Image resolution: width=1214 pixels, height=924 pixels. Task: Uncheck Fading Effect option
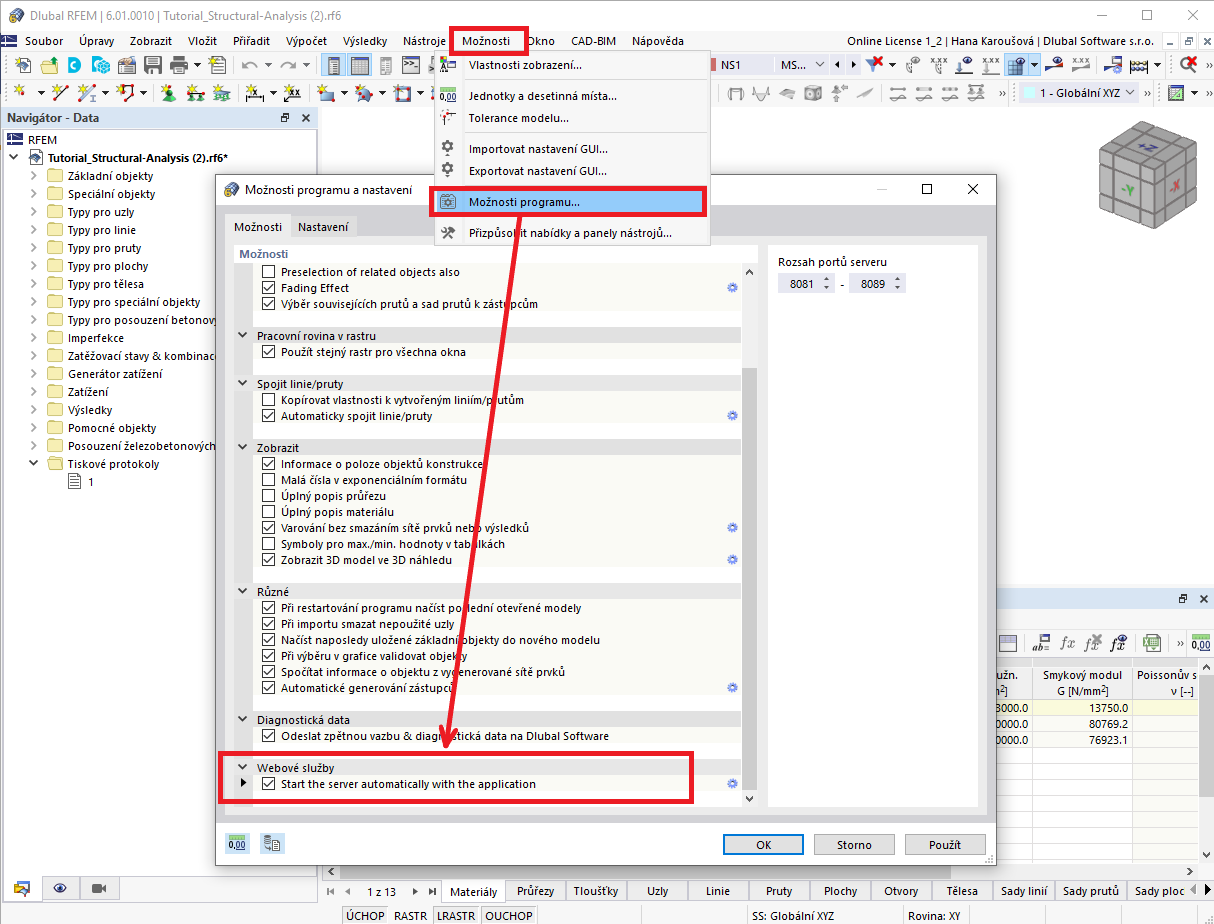[268, 287]
